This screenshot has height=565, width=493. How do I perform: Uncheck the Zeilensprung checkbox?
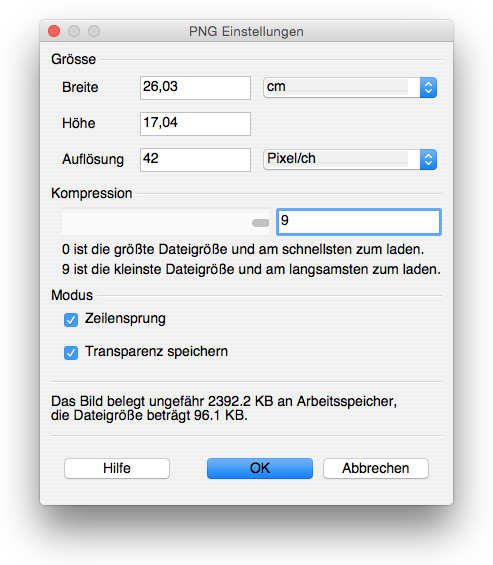coord(71,320)
